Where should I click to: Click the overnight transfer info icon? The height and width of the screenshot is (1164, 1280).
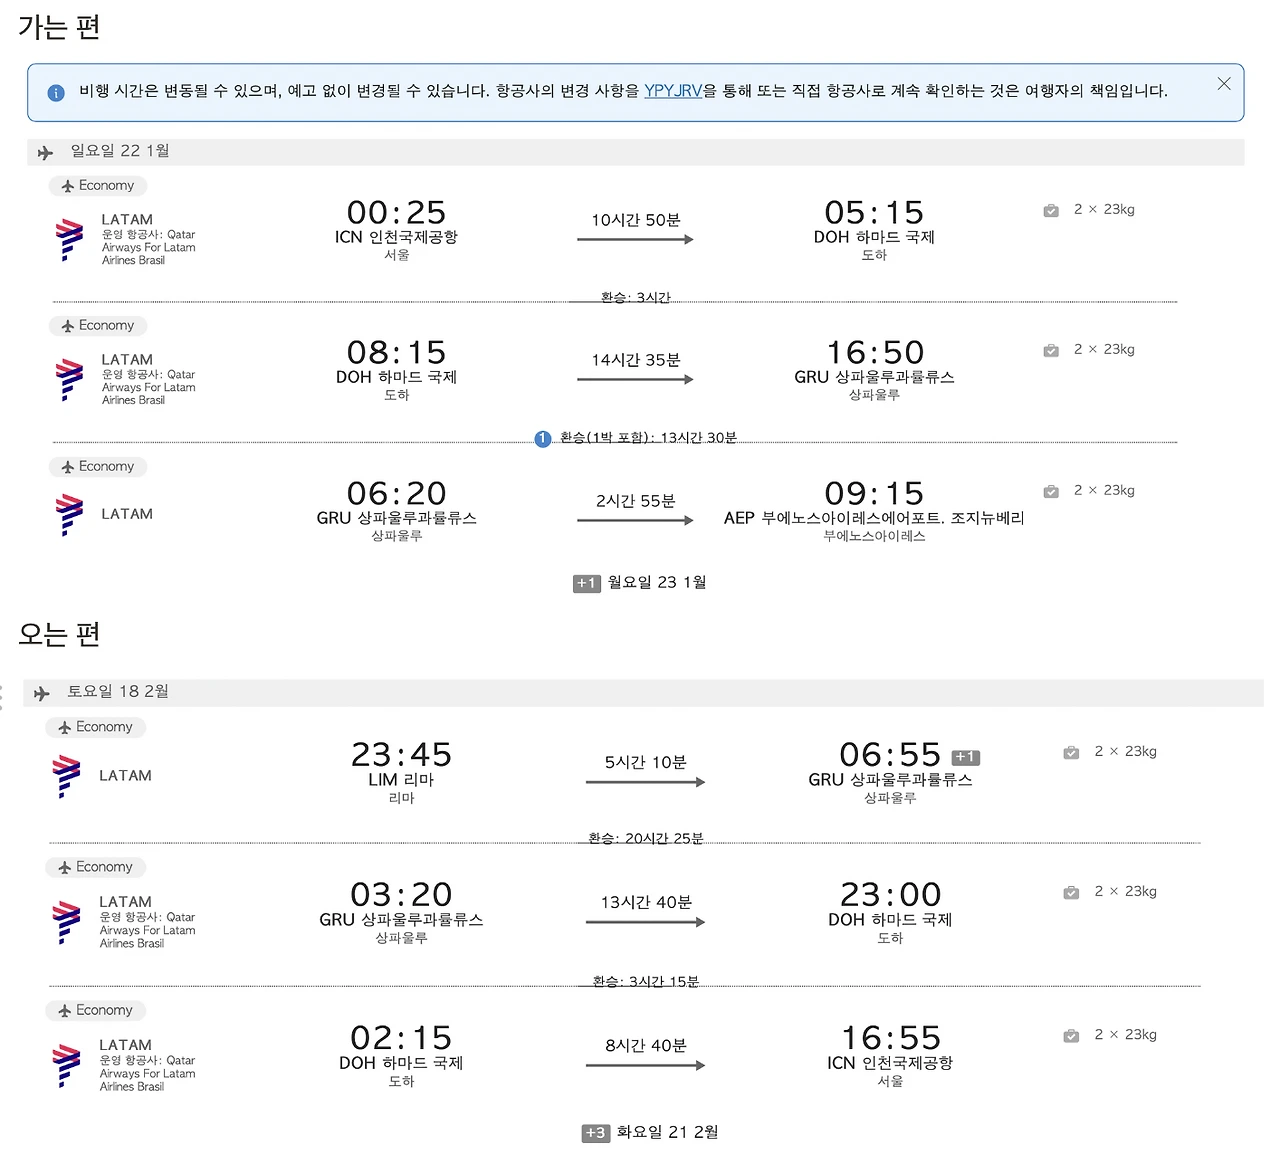click(x=543, y=439)
